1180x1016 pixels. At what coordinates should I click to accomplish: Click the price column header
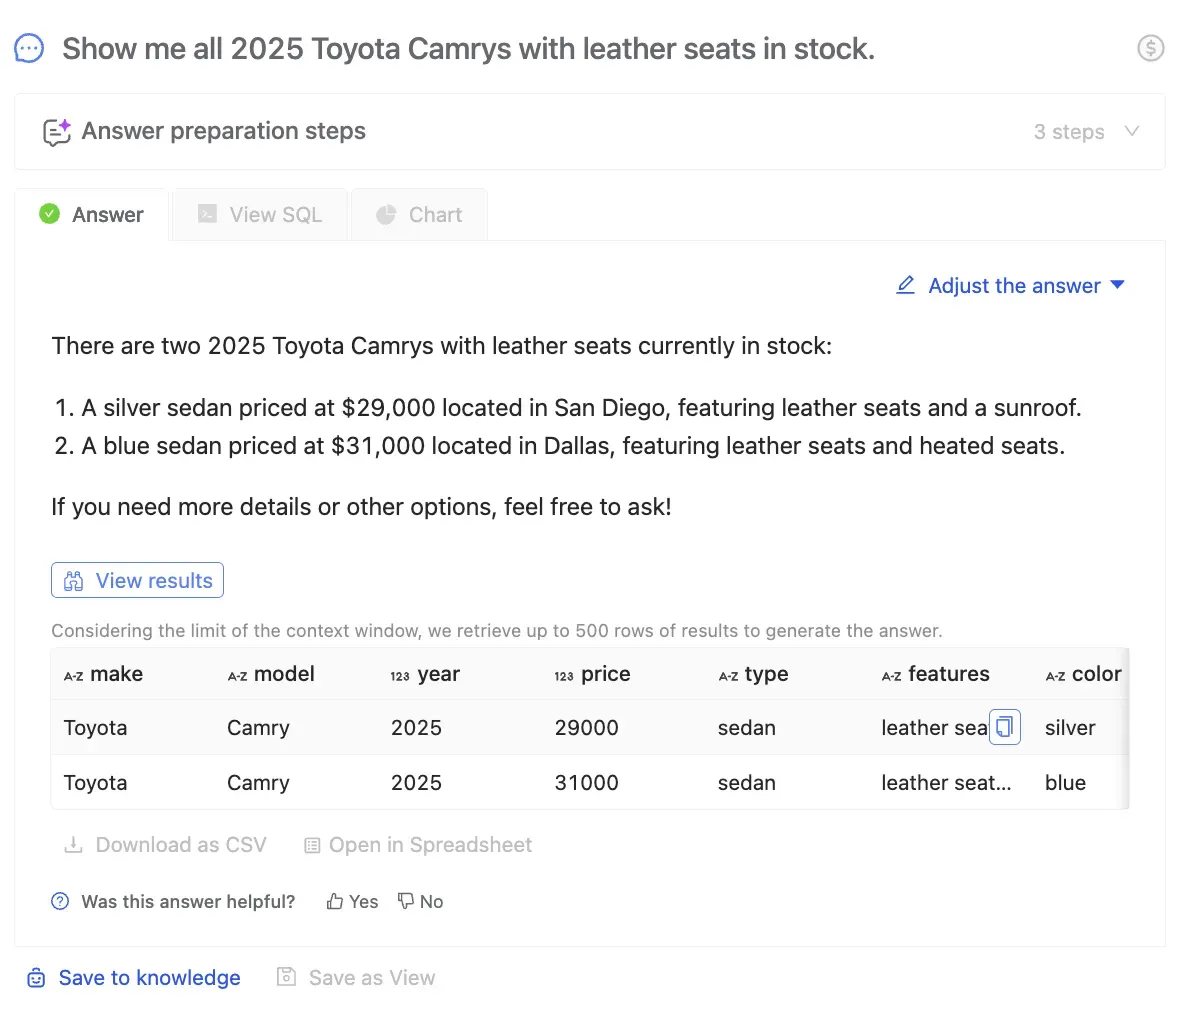605,674
